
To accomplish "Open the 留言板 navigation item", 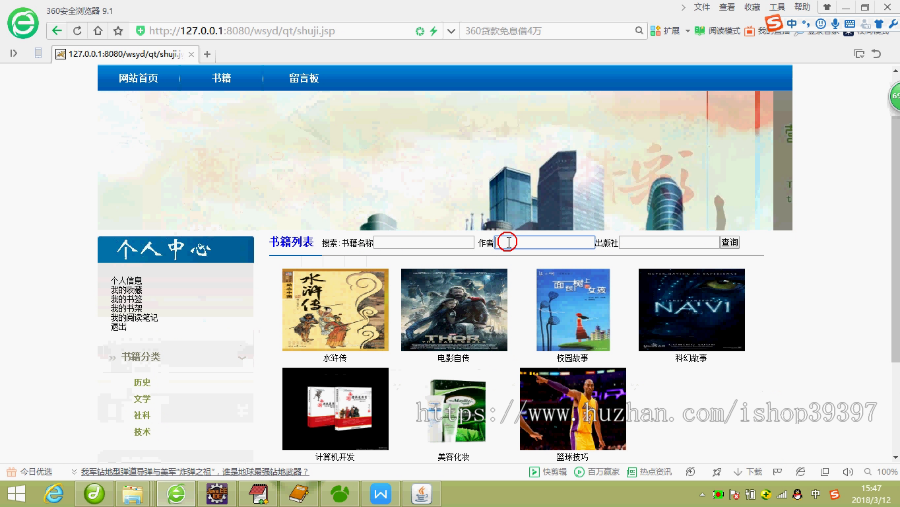I will point(304,78).
